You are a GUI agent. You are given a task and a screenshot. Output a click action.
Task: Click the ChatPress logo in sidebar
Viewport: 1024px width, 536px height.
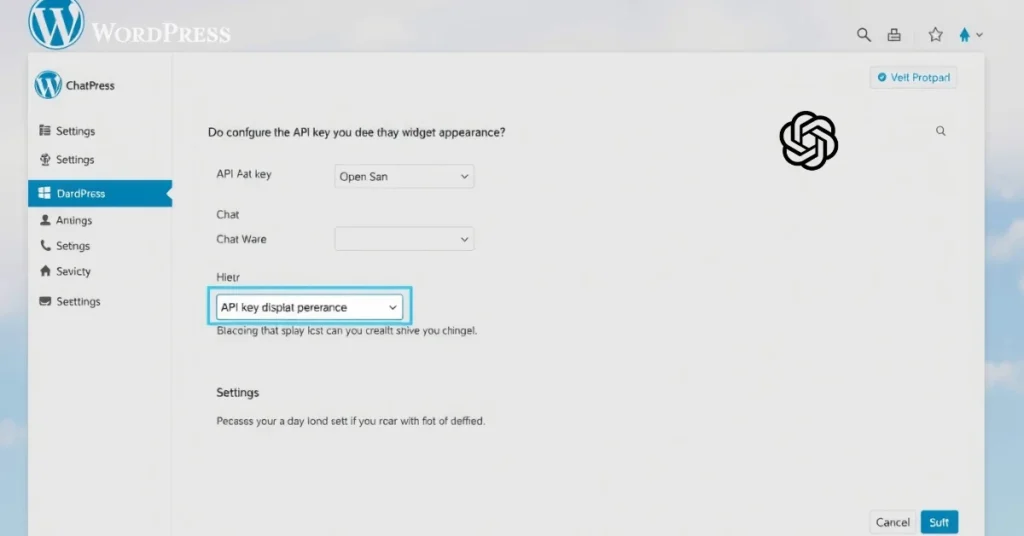(x=48, y=85)
